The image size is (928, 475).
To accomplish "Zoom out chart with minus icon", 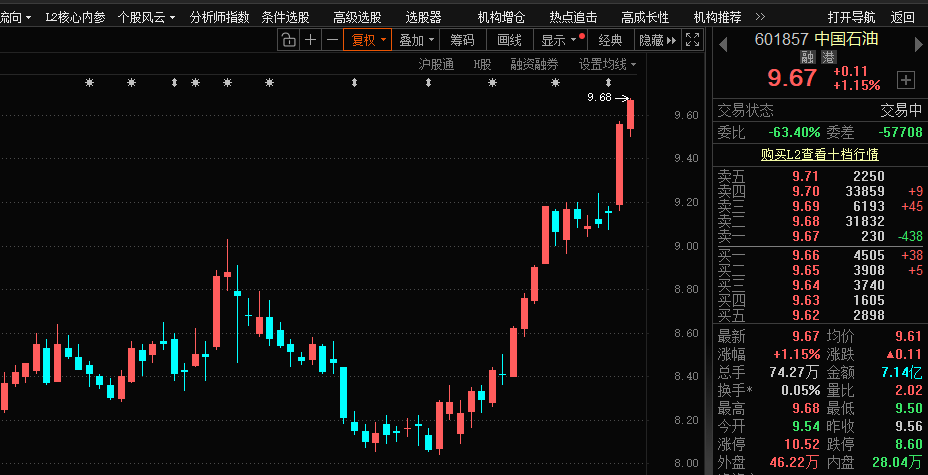I will click(x=331, y=40).
